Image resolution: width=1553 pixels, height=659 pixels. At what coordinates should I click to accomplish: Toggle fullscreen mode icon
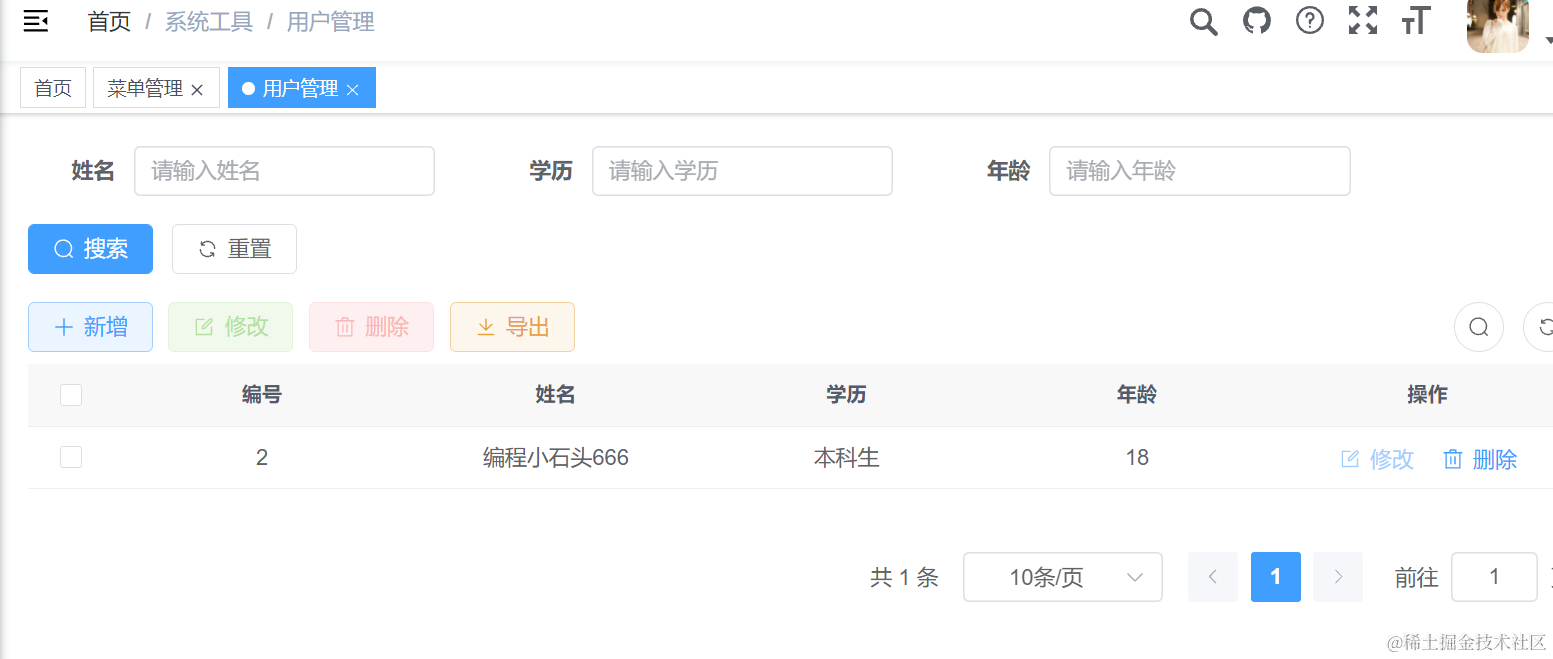tap(1363, 21)
